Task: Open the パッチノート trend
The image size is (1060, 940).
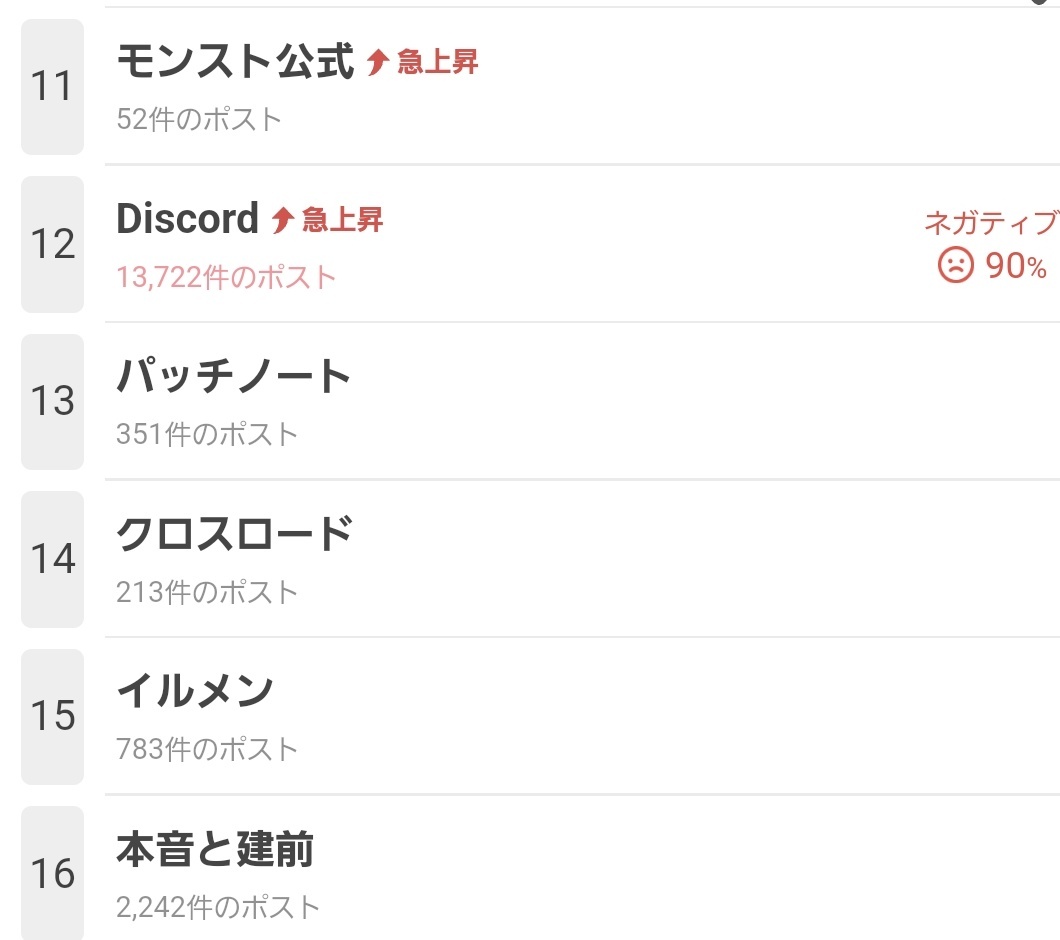Action: point(234,377)
